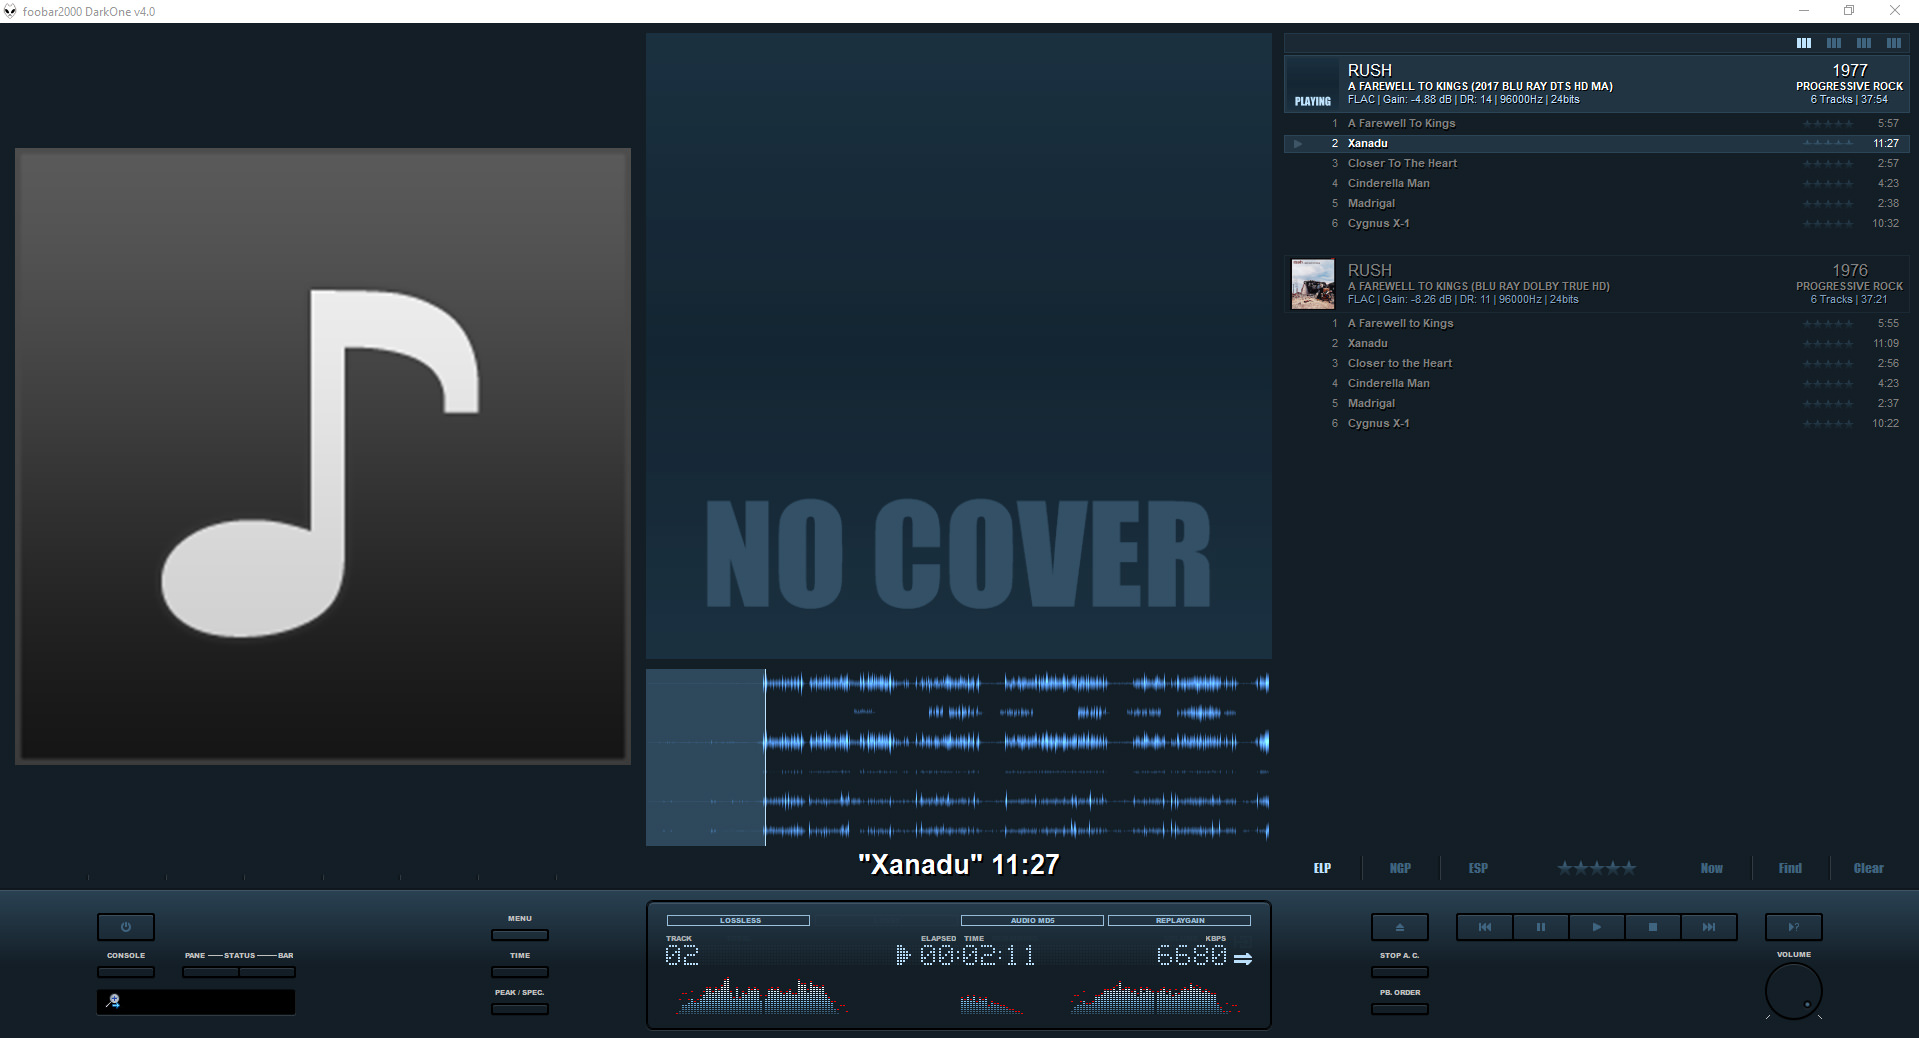Select the second playlist layout icon
The width and height of the screenshot is (1919, 1038).
coord(1834,43)
